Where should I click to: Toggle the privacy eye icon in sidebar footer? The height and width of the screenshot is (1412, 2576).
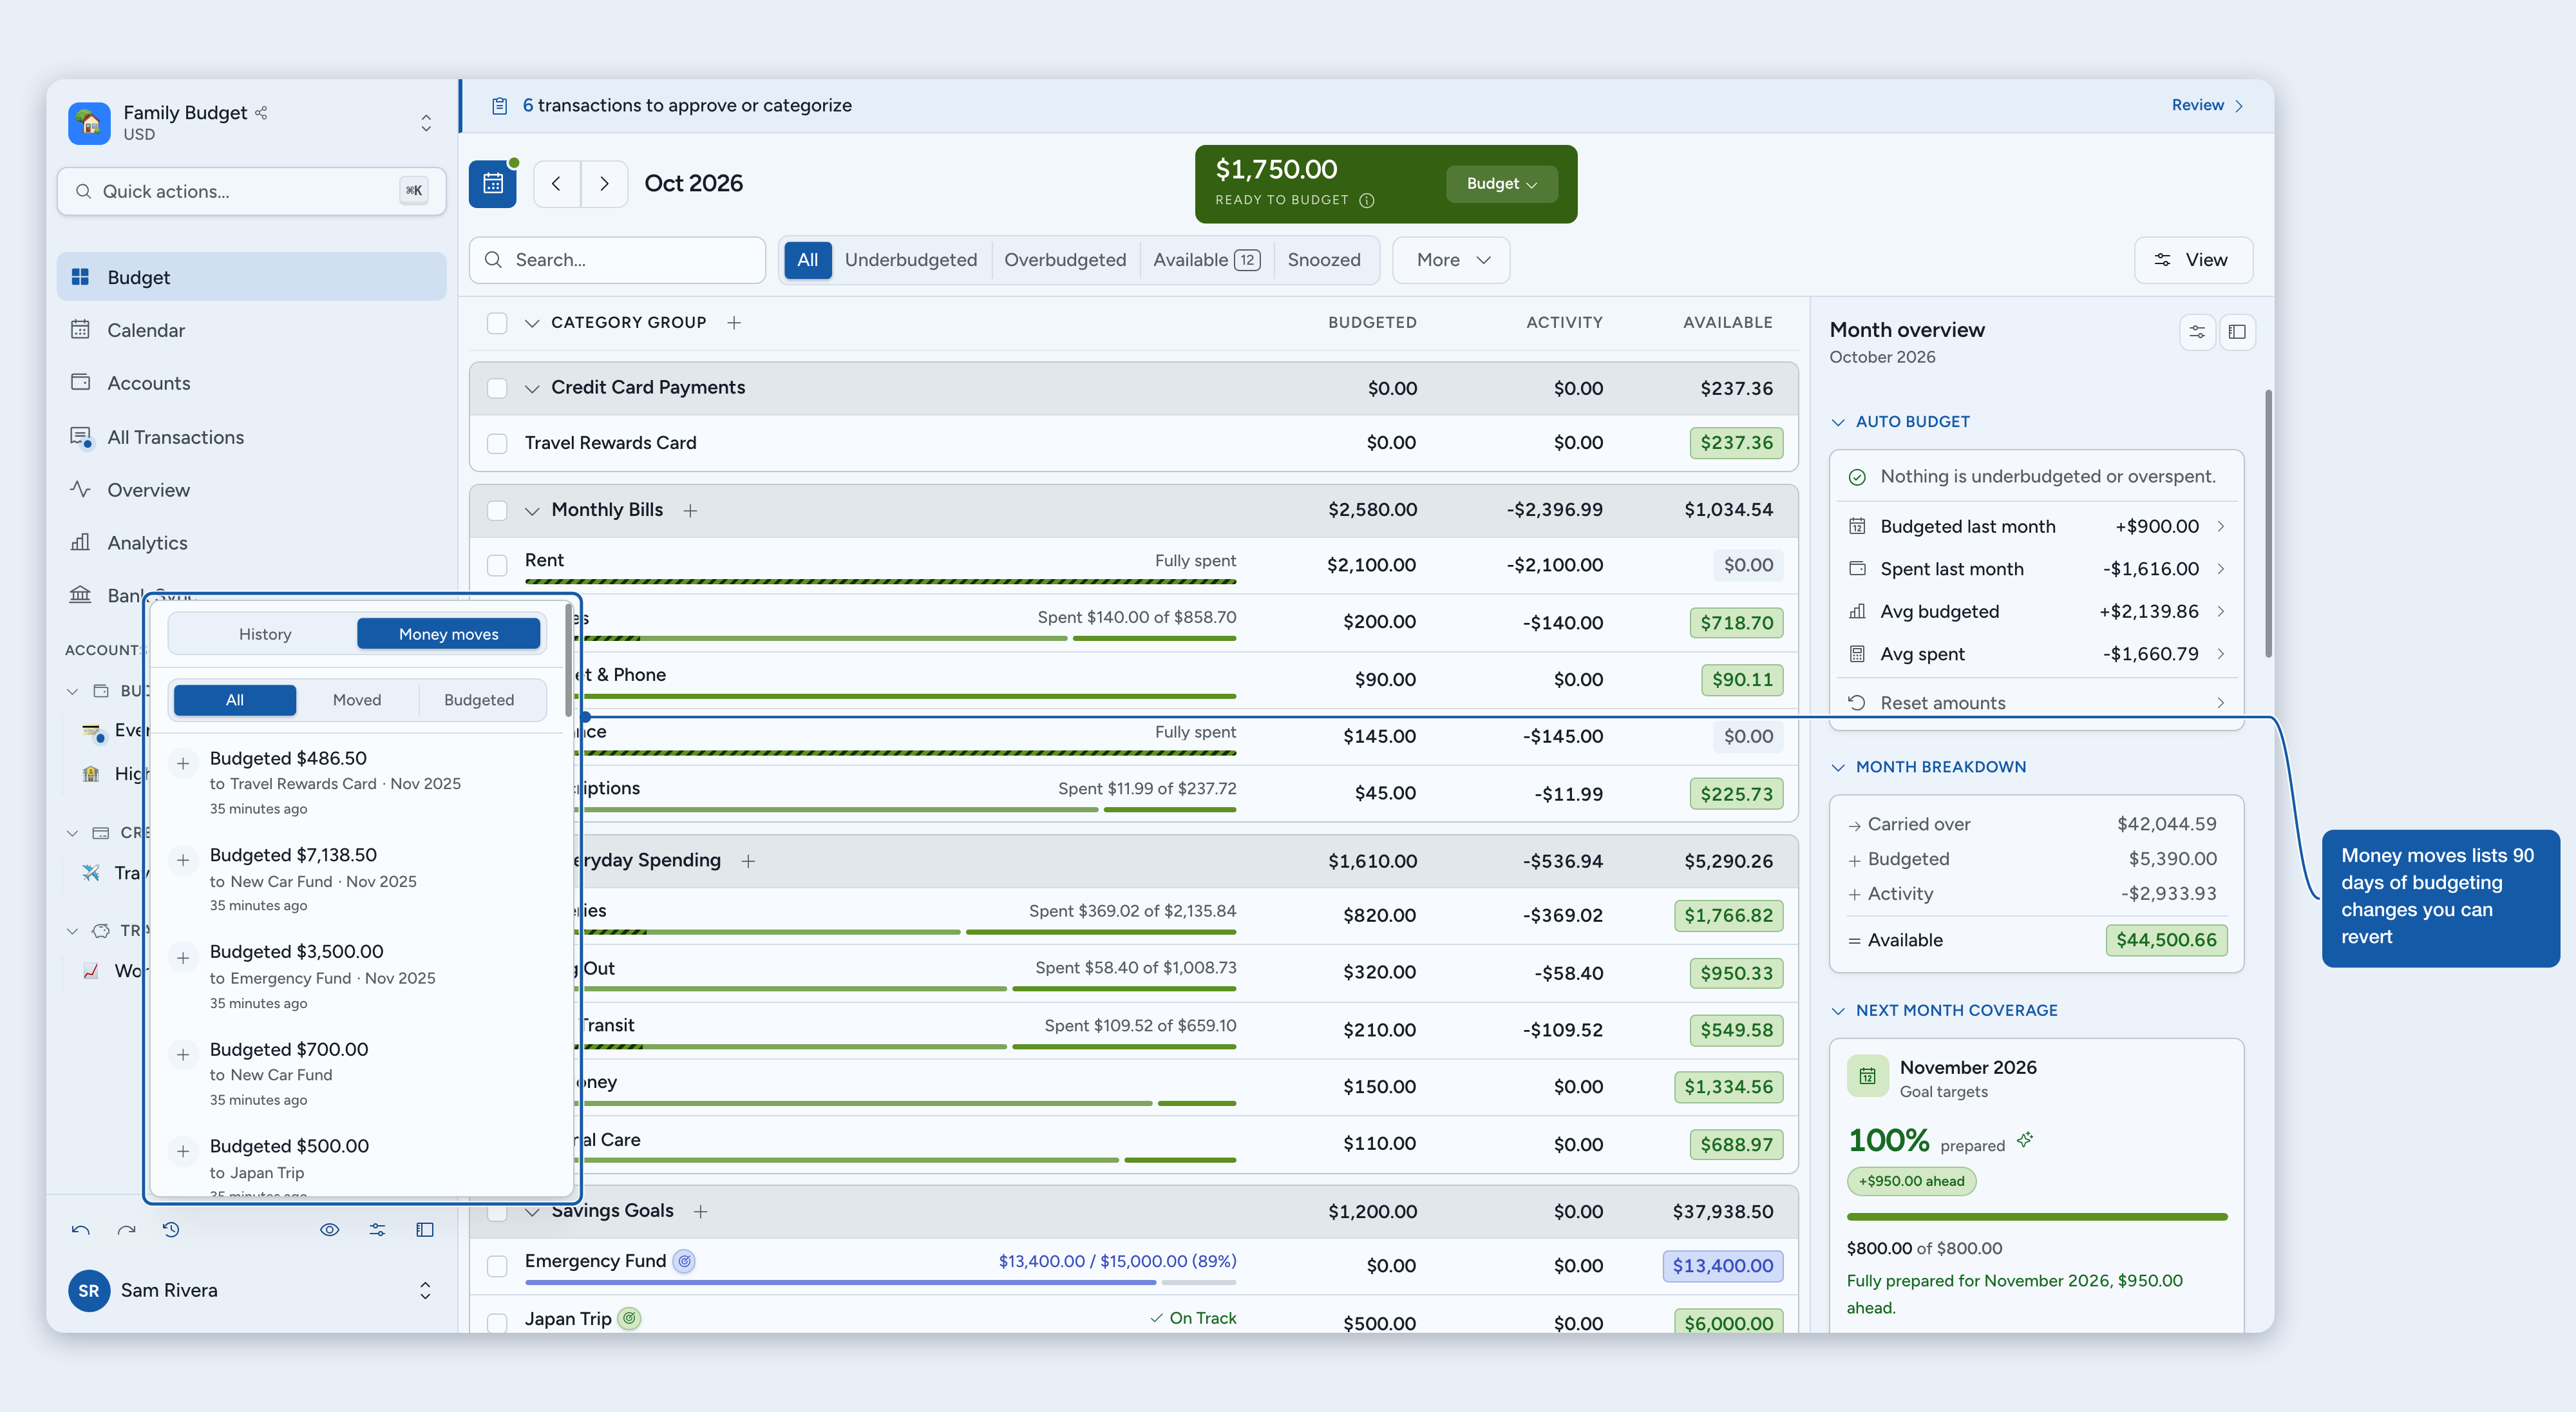[x=329, y=1230]
